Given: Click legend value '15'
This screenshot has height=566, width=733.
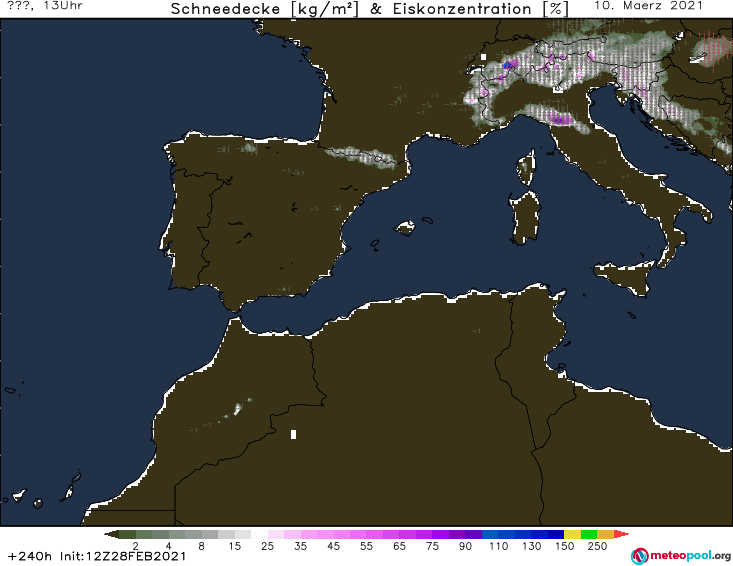Looking at the screenshot, I should click(234, 545).
